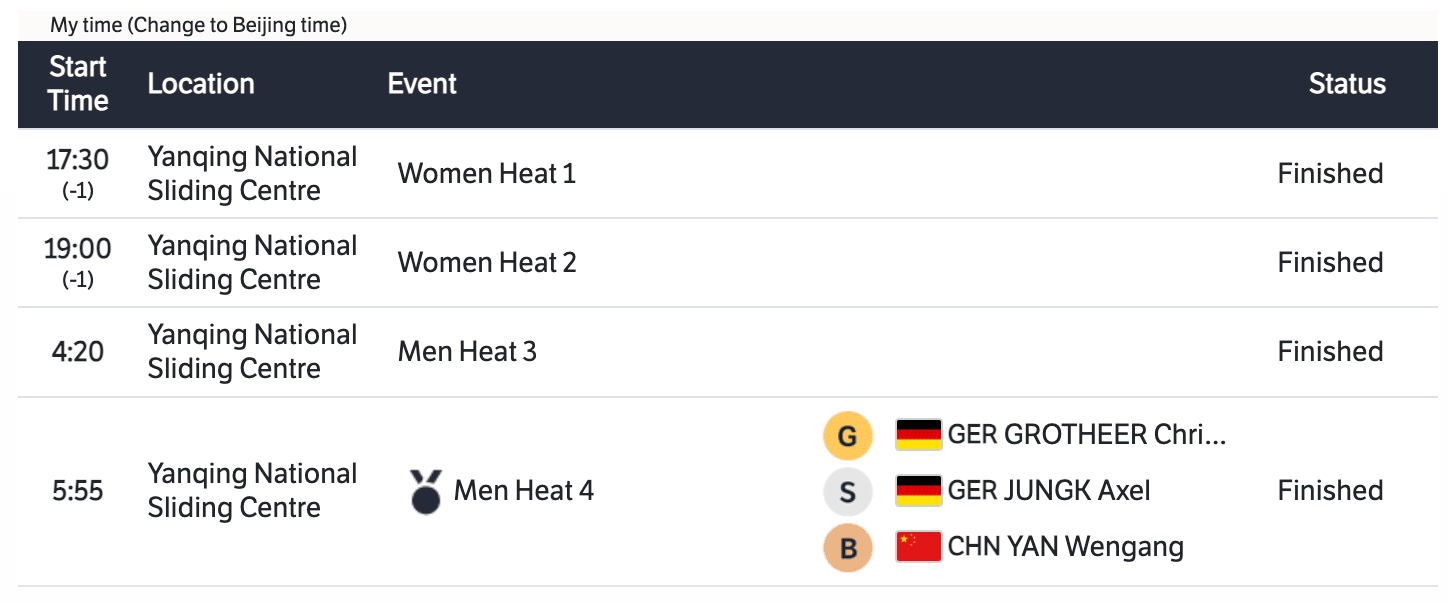Click the Start Time column header

(78, 84)
